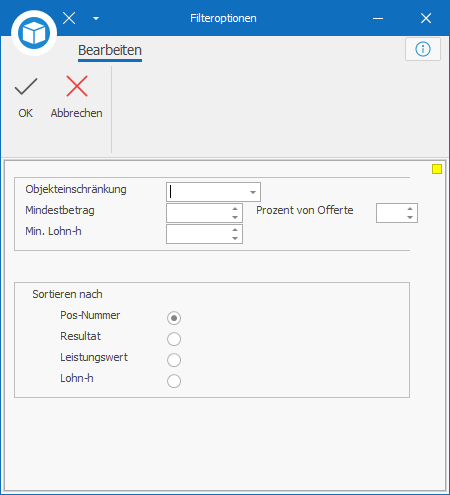The height and width of the screenshot is (495, 450).
Task: Select Lohn-h sort radio button
Action: coord(174,381)
